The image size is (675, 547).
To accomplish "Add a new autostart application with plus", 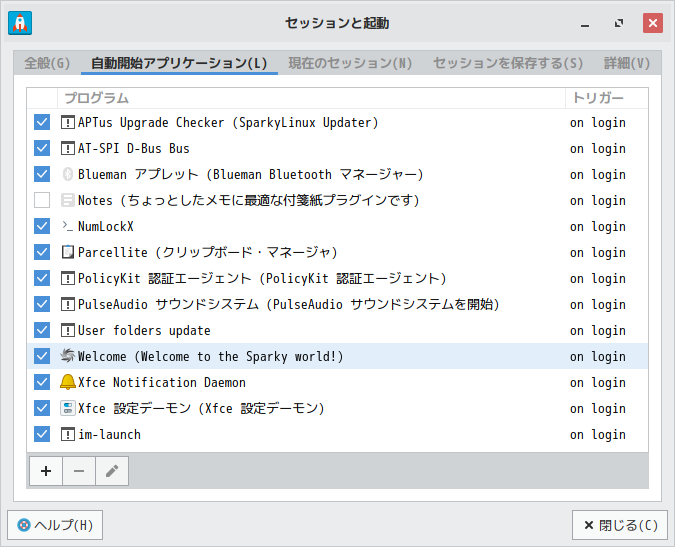I will tap(46, 471).
